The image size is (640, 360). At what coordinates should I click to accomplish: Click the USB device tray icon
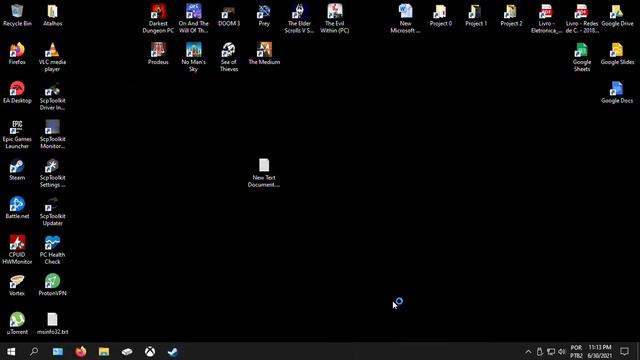tap(540, 351)
